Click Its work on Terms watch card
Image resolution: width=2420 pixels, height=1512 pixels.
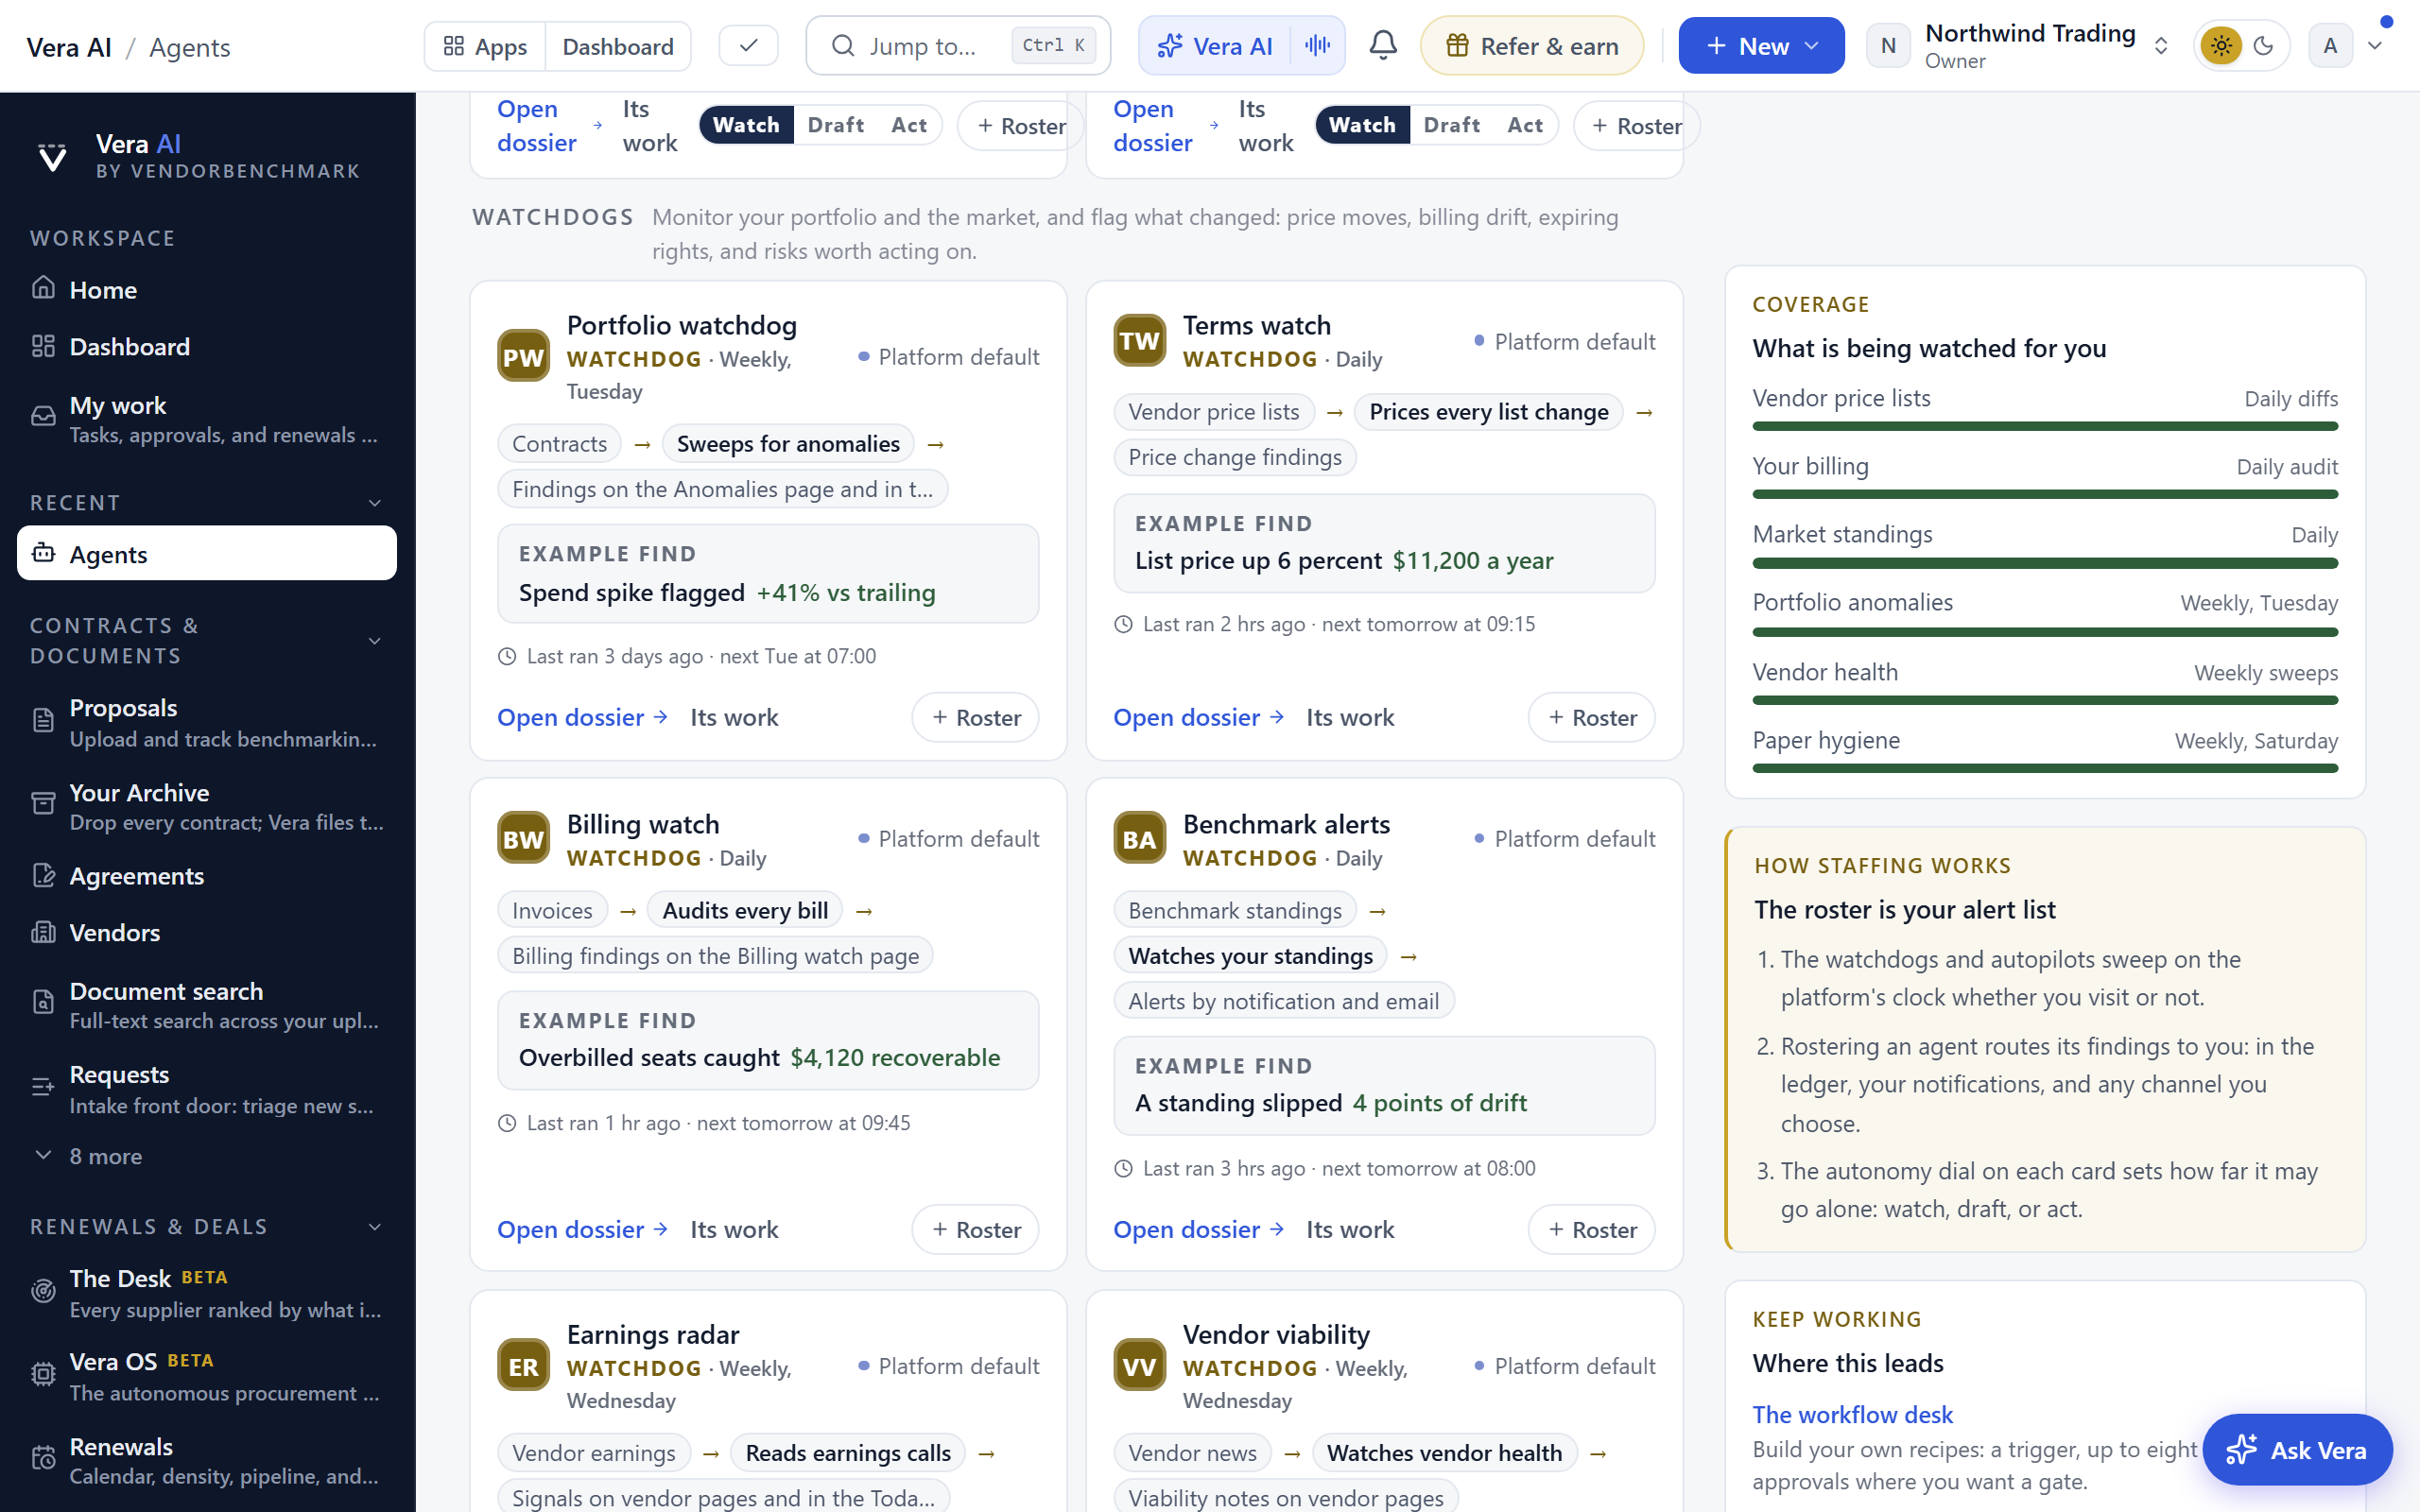[x=1350, y=717]
